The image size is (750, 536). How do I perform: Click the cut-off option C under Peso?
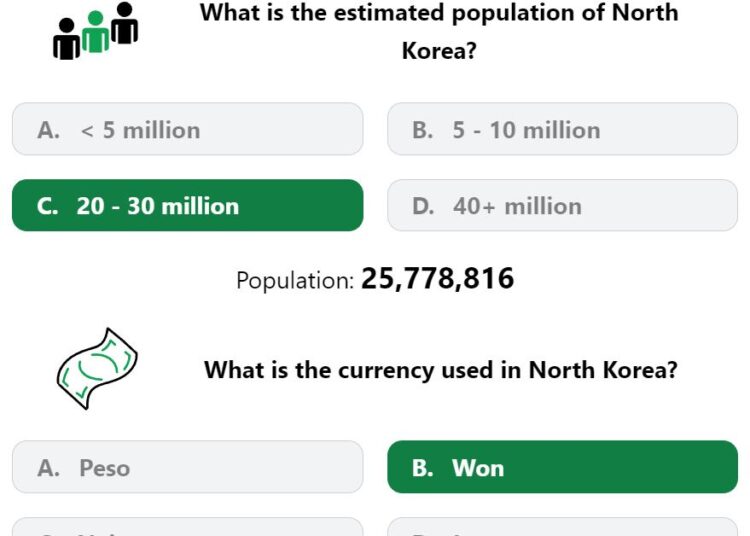[x=188, y=527]
